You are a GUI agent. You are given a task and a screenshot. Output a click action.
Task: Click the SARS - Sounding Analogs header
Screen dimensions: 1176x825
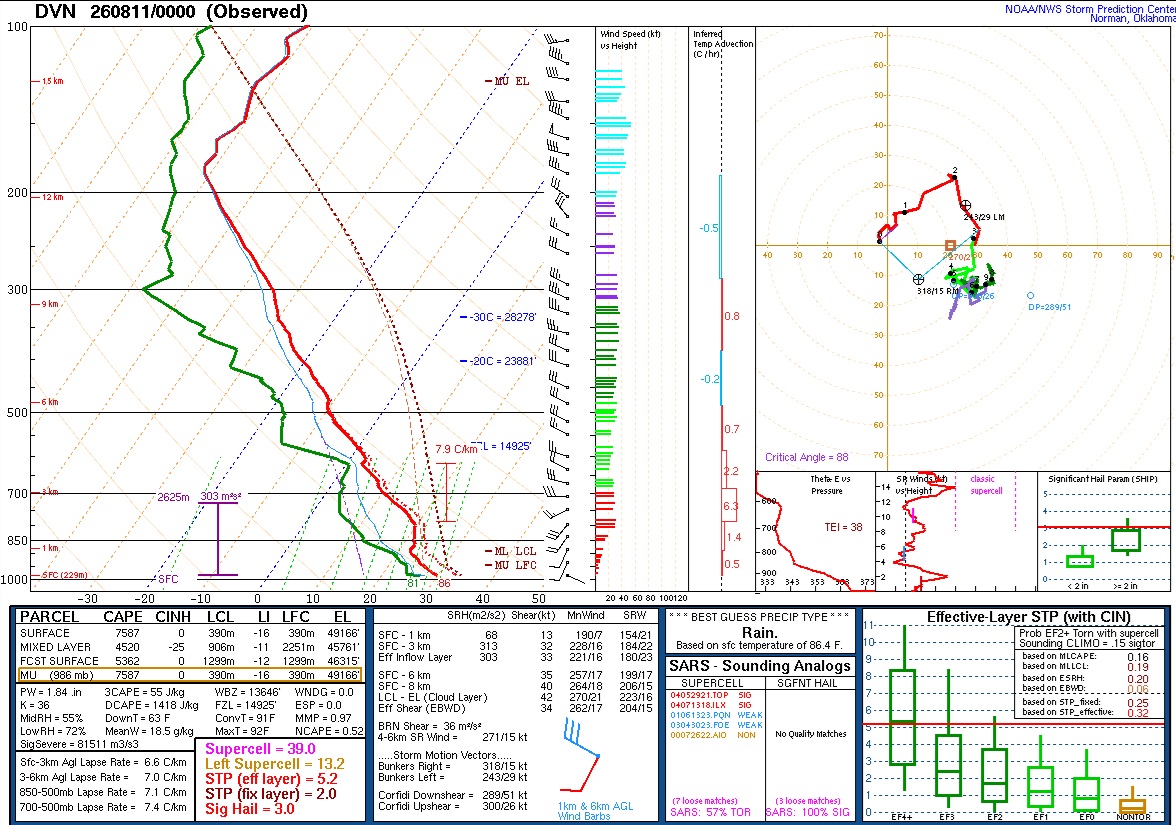(x=760, y=666)
